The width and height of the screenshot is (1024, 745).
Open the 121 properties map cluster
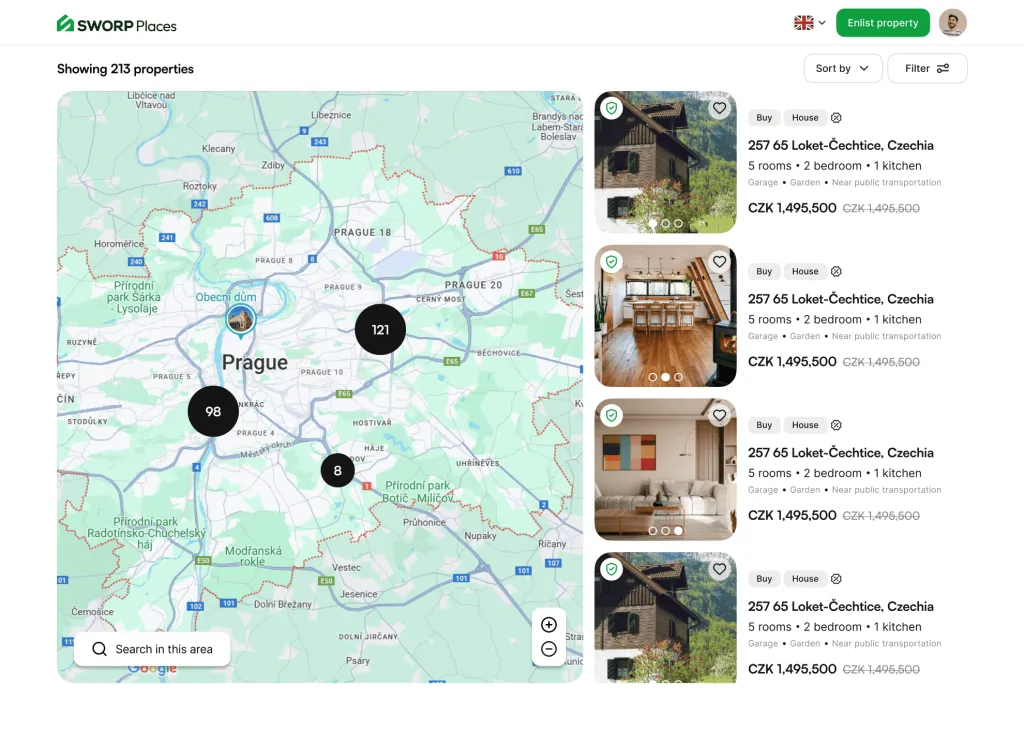[380, 329]
